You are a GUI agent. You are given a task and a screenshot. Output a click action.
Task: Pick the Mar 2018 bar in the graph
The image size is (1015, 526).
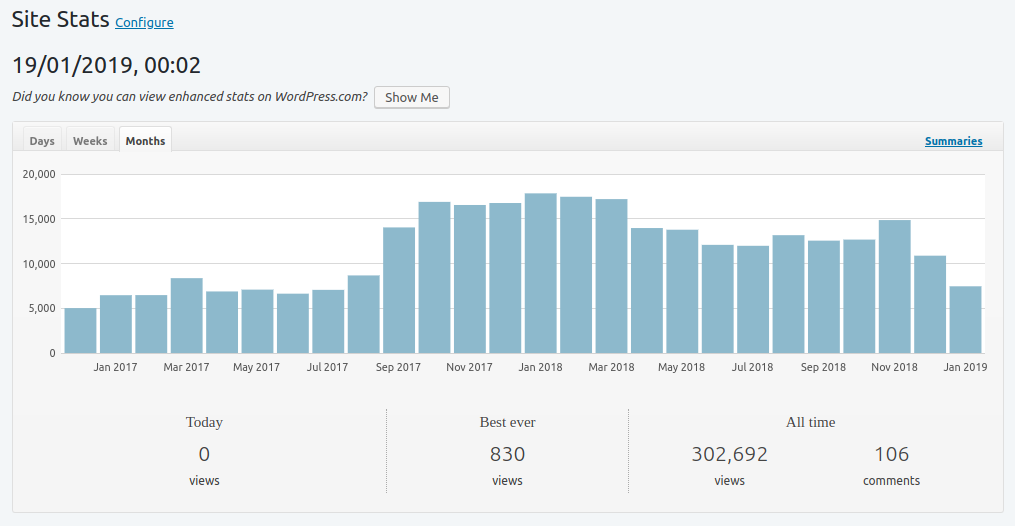[x=611, y=277]
